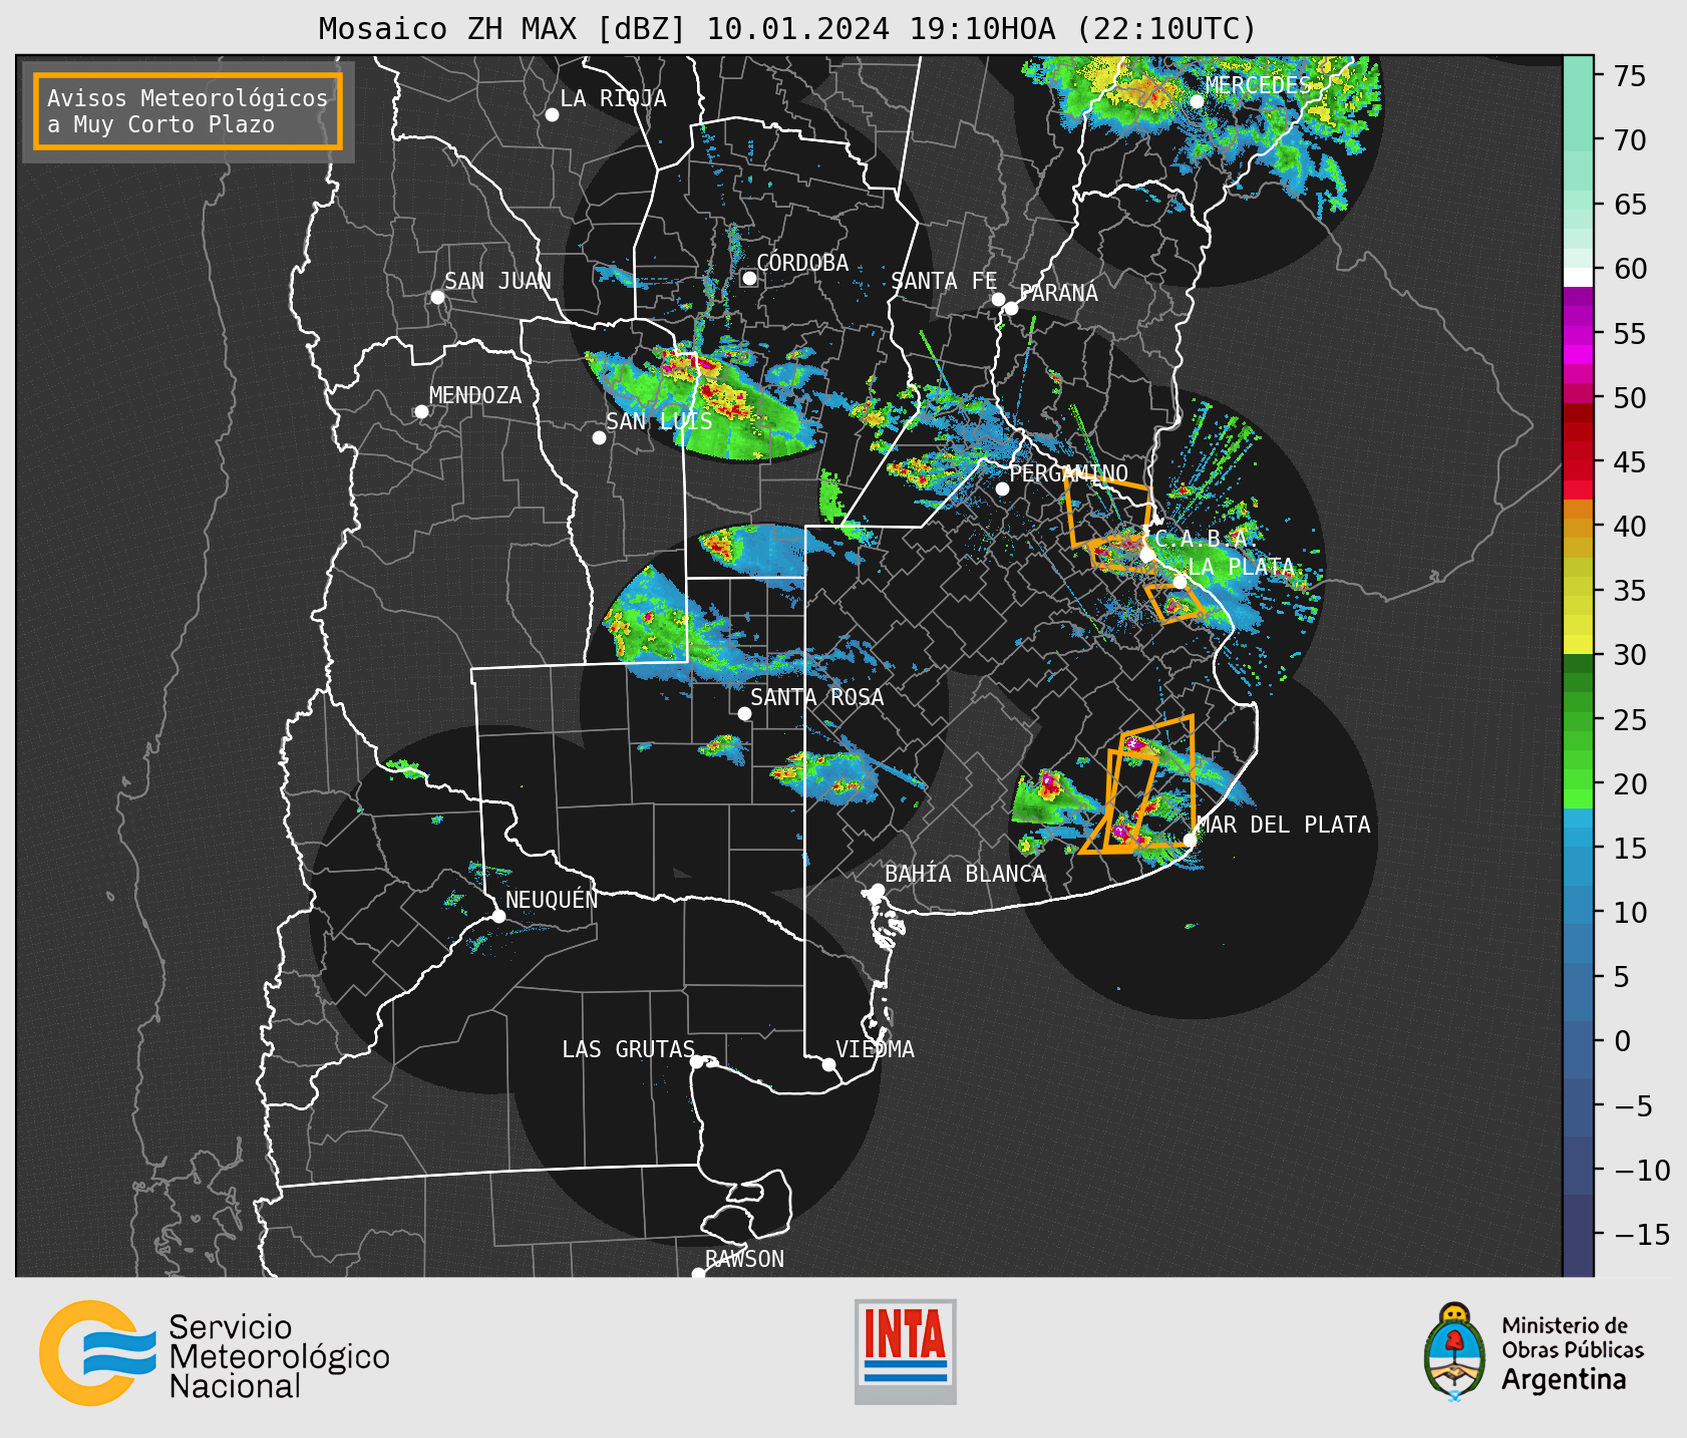Click the RAWSON city marker dot
The width and height of the screenshot is (1687, 1438).
698,1274
